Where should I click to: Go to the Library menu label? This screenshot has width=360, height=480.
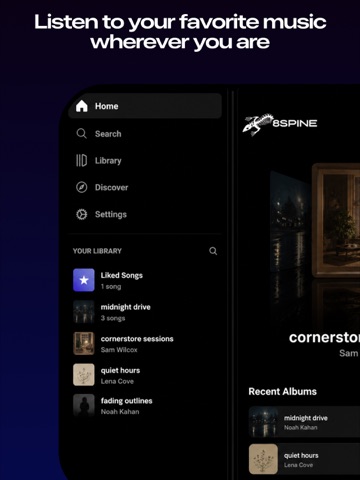point(108,161)
